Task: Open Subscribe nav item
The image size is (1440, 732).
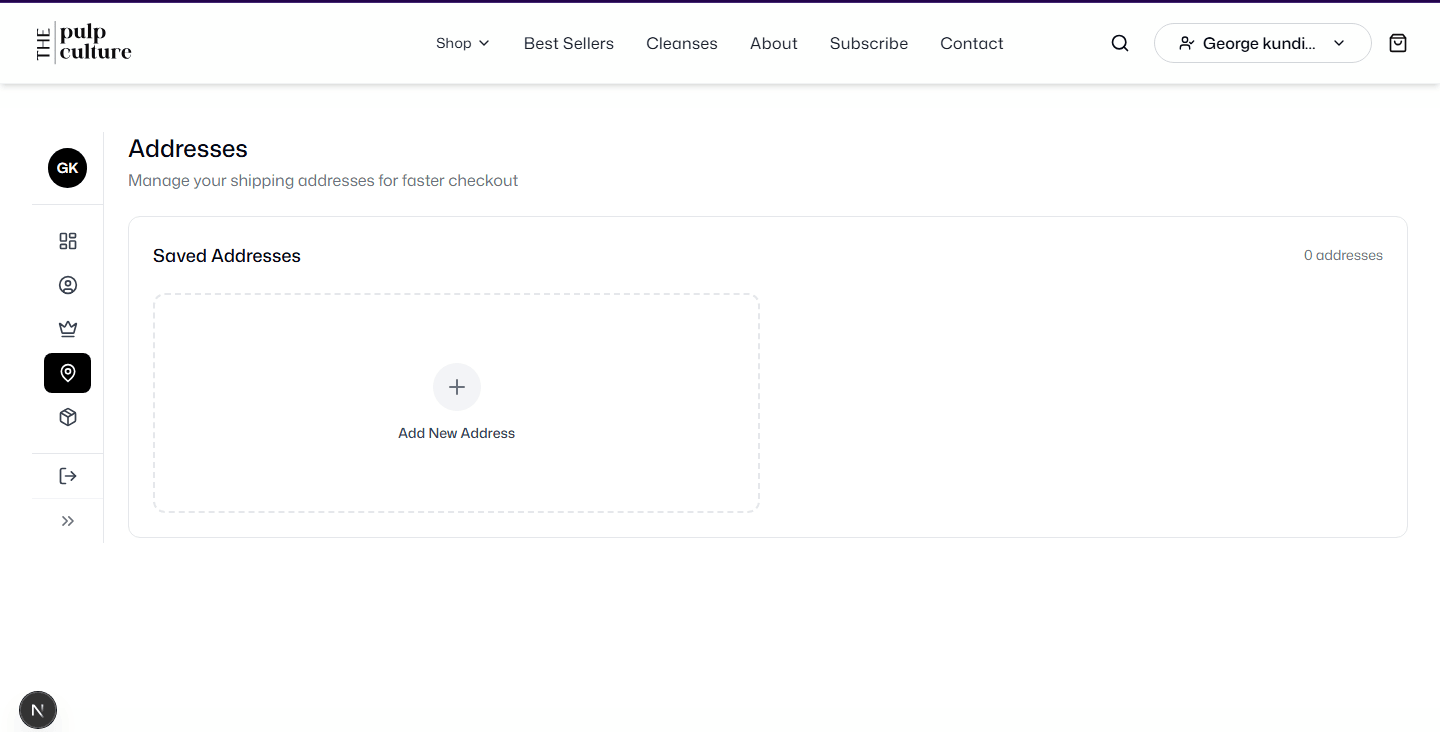Action: tap(869, 43)
